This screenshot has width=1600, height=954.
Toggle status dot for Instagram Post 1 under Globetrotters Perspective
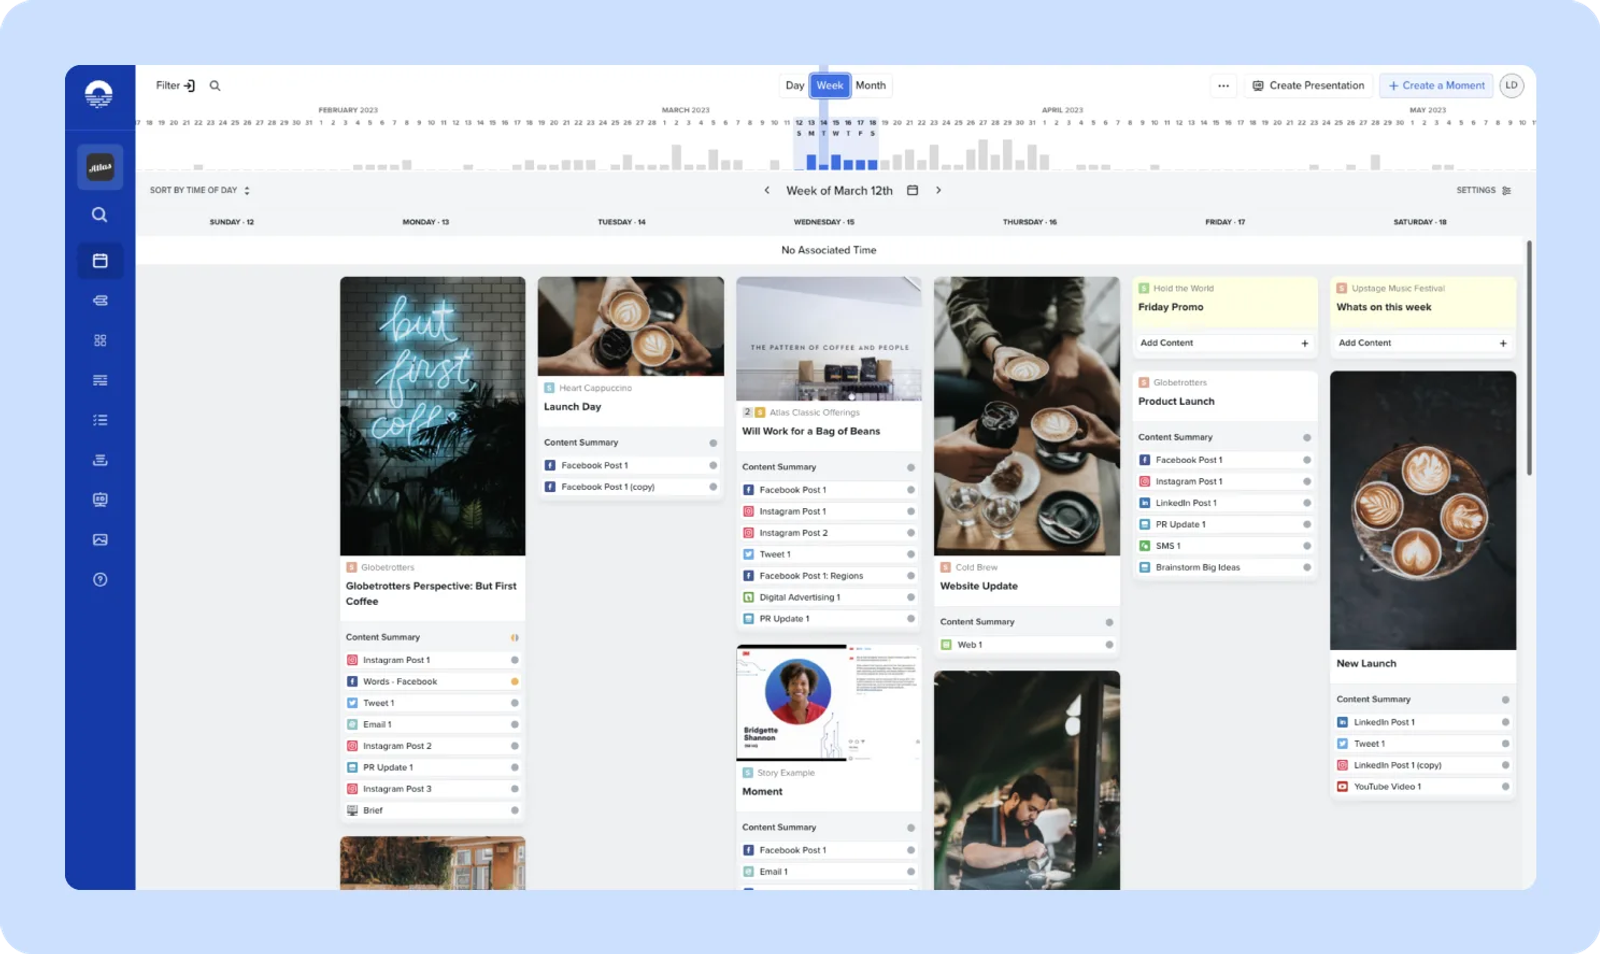pos(514,660)
